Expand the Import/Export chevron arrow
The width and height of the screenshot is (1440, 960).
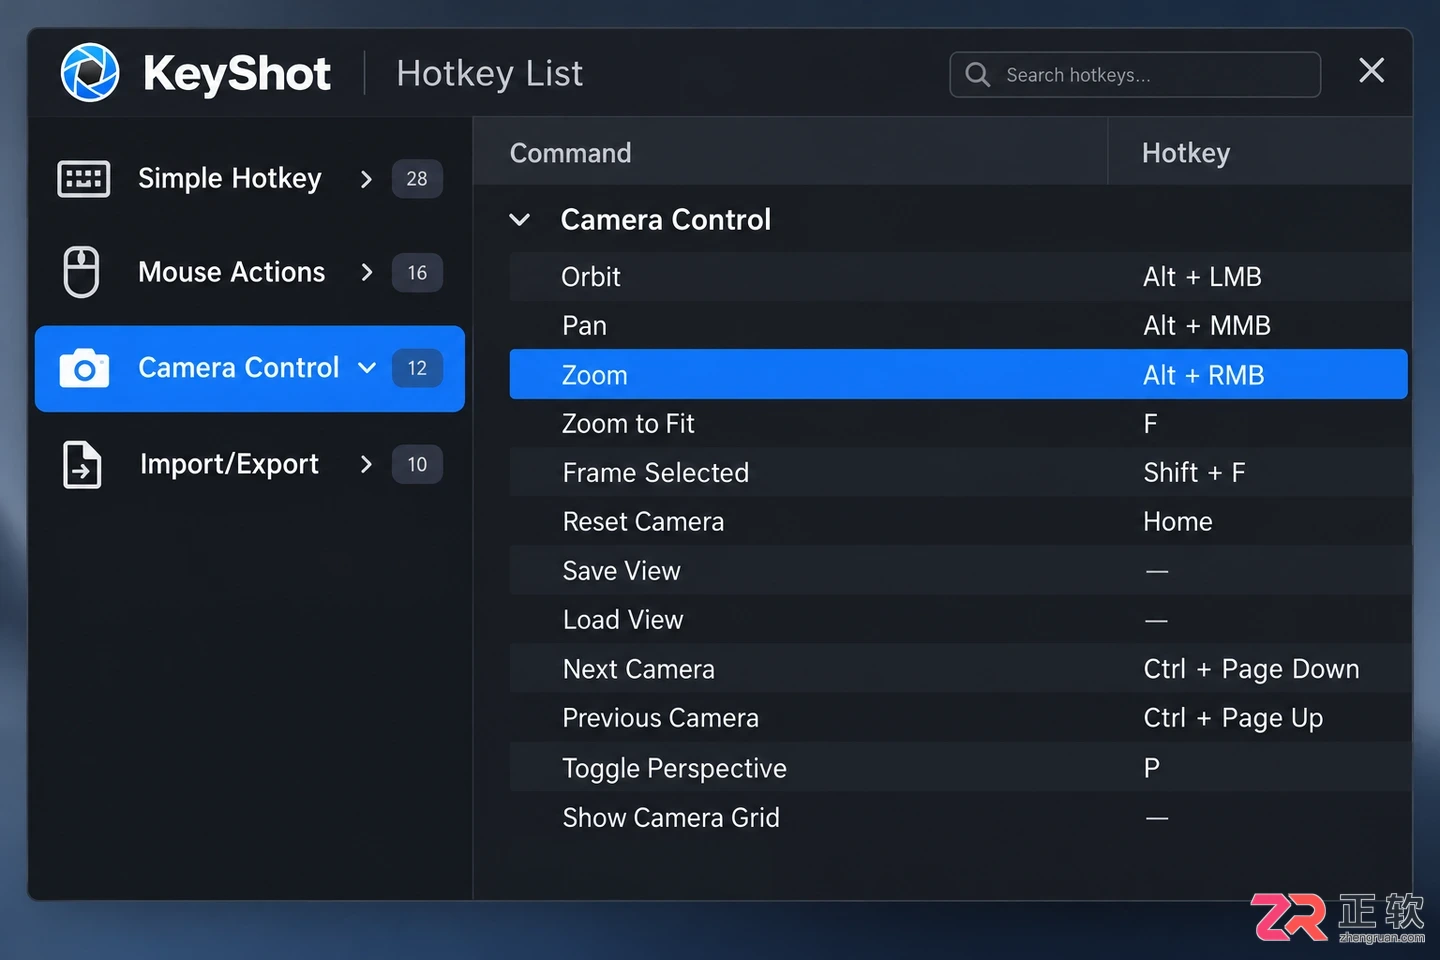coord(366,464)
